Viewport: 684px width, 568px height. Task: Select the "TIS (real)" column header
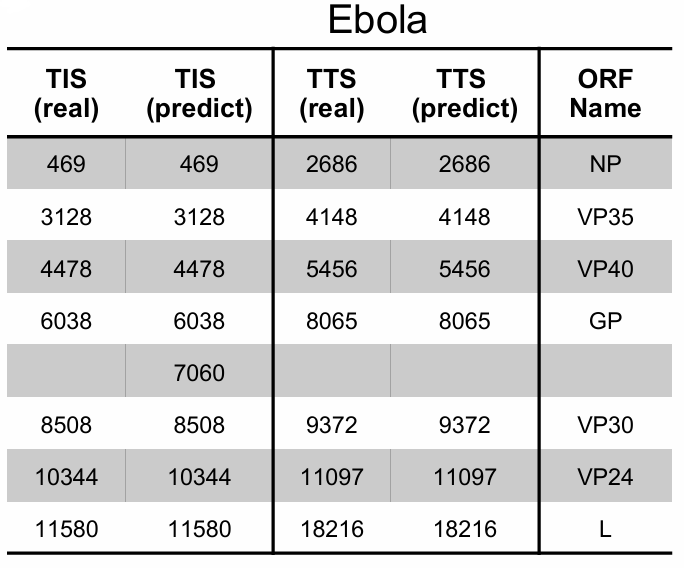[66, 93]
